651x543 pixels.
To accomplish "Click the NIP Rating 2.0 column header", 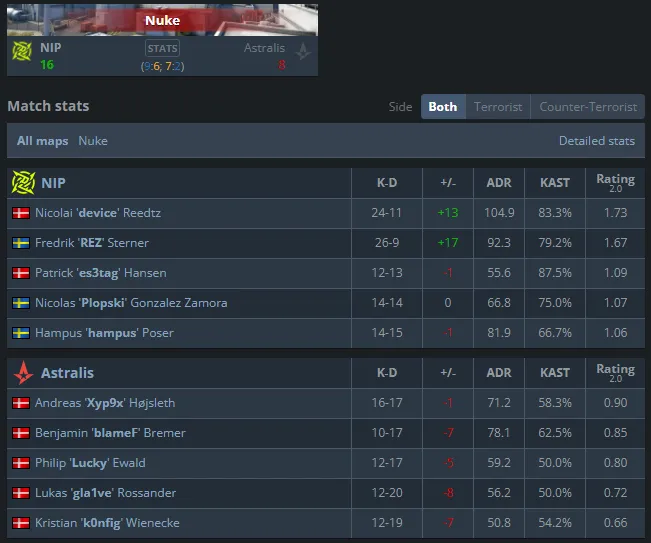I will 615,183.
